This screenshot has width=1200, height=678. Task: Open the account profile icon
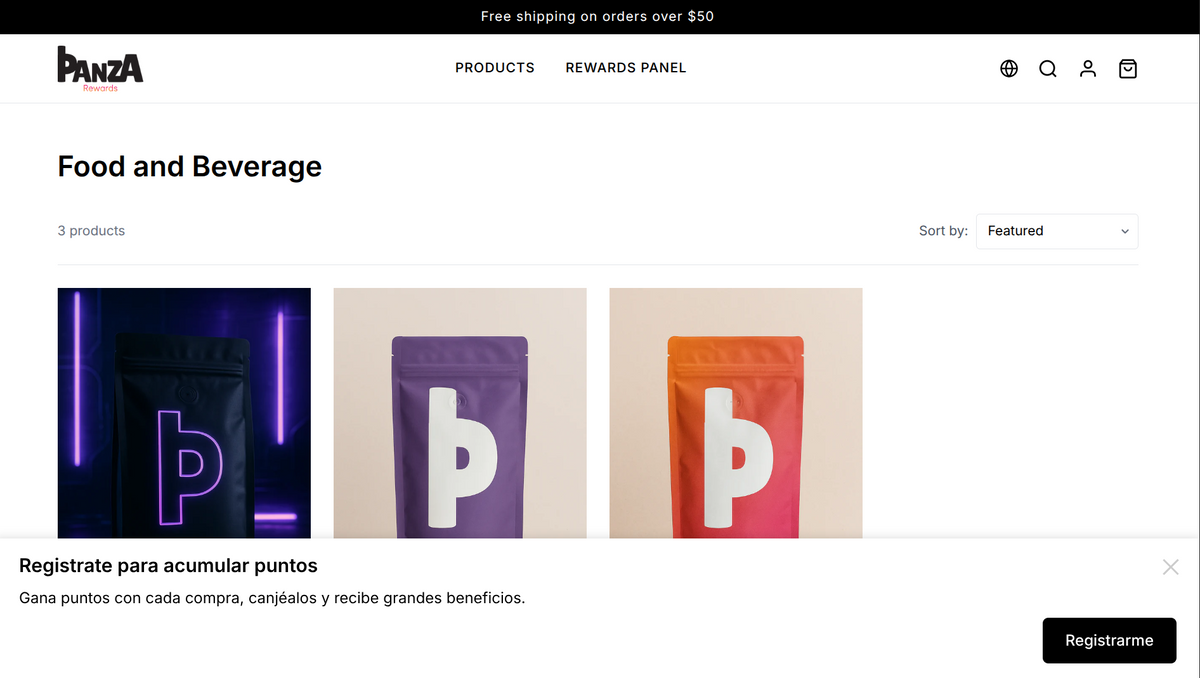(1088, 68)
